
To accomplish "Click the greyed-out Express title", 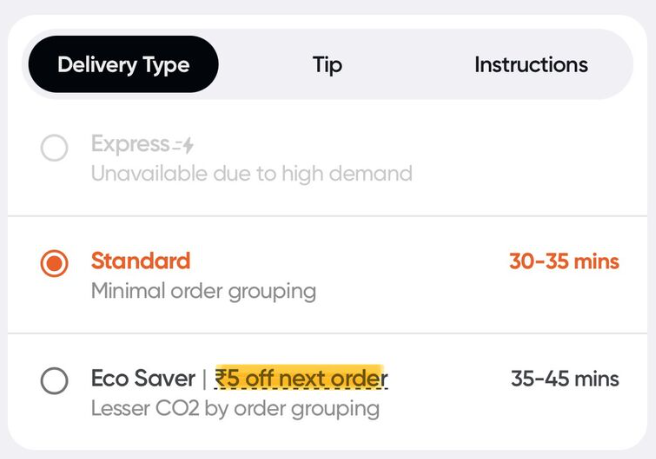I will point(130,144).
